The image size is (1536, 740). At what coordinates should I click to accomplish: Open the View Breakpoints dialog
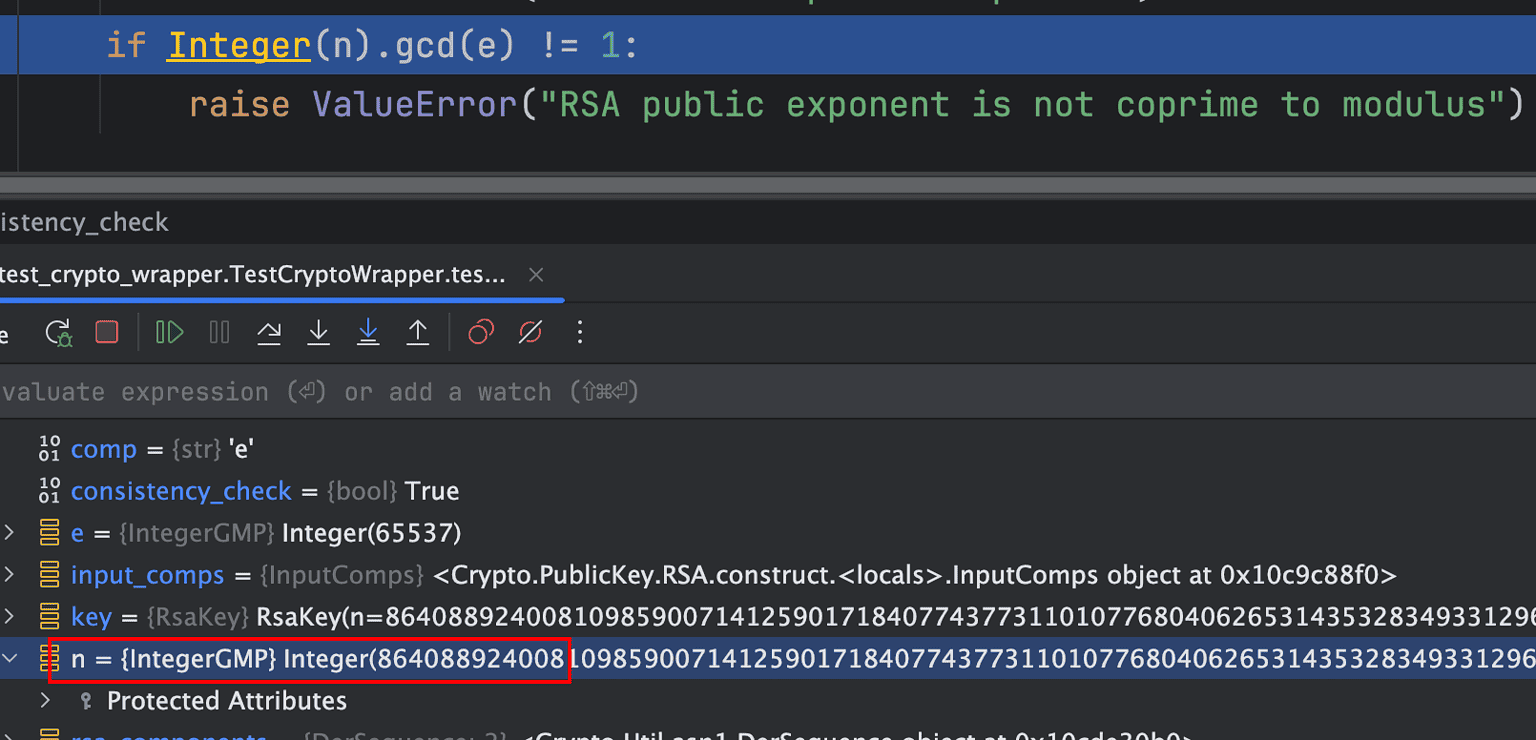[481, 332]
